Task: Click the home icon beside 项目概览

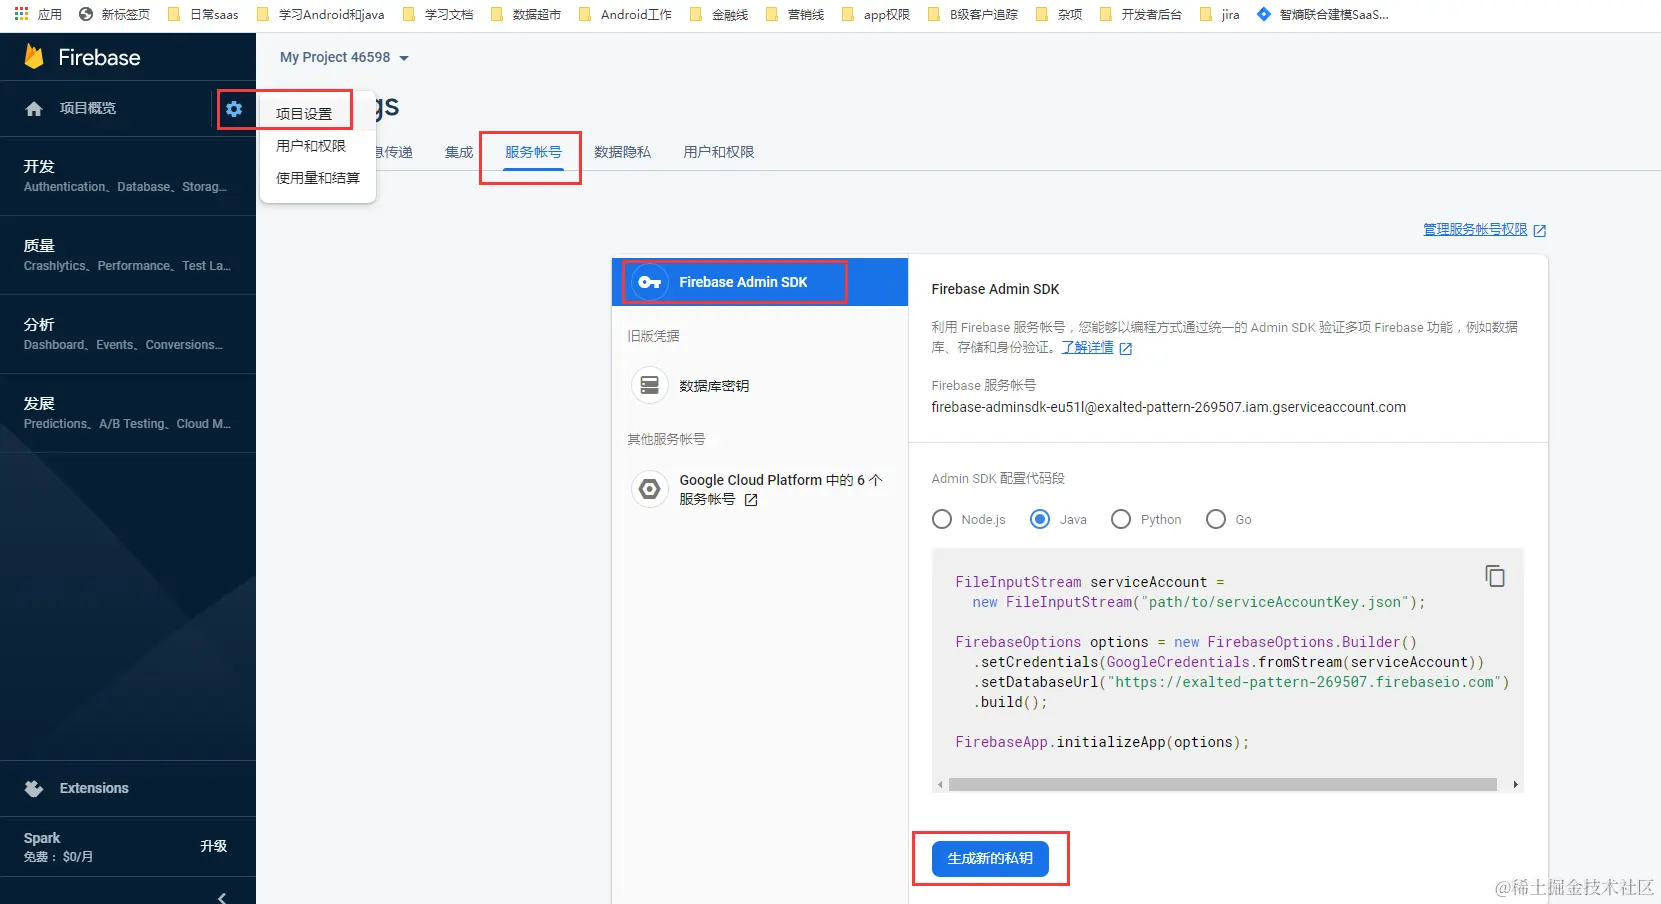Action: coord(34,109)
